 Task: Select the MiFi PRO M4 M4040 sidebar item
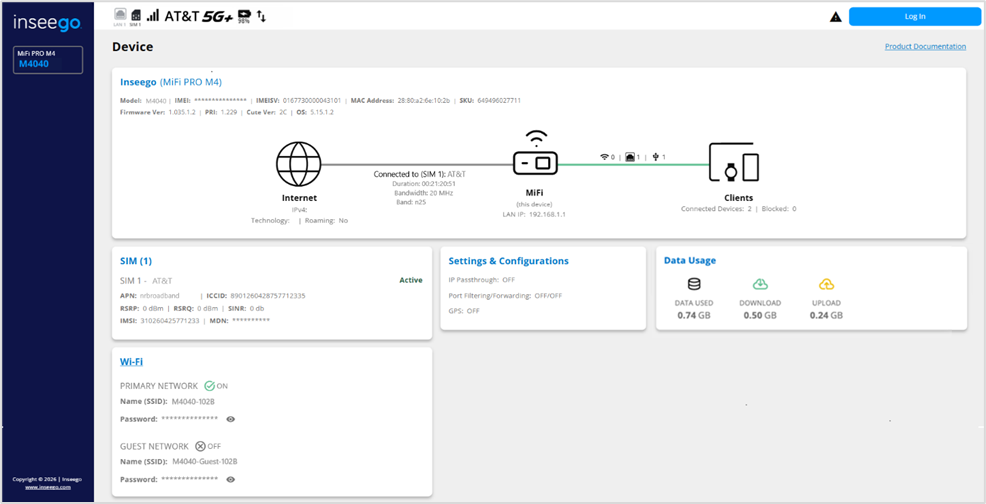pyautogui.click(x=48, y=59)
